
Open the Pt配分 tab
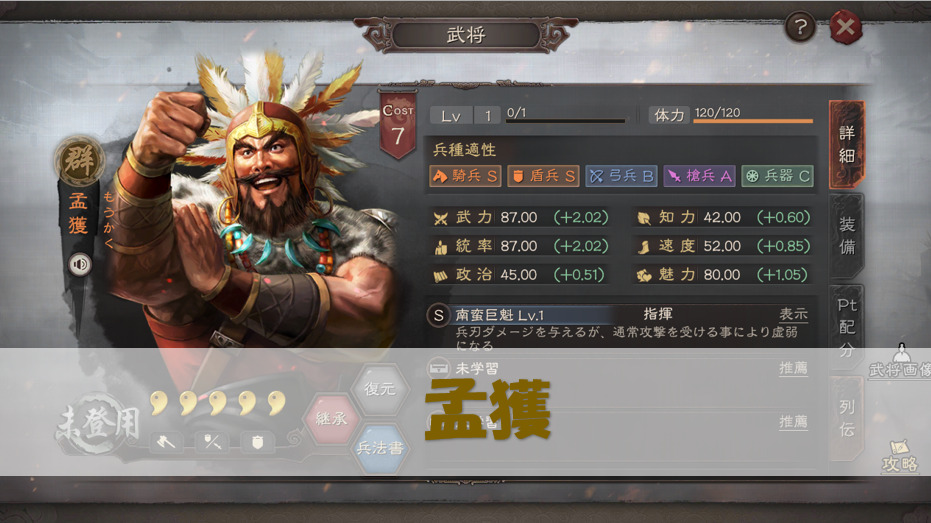tap(846, 328)
